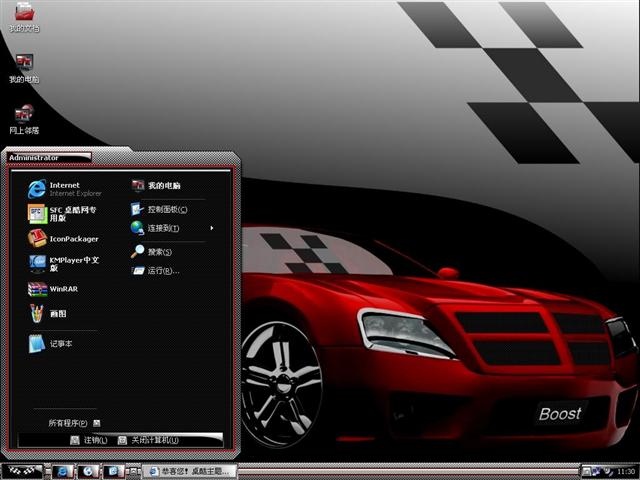
Task: Click 关闭计算机 (Shut Down) button
Action: [148, 440]
